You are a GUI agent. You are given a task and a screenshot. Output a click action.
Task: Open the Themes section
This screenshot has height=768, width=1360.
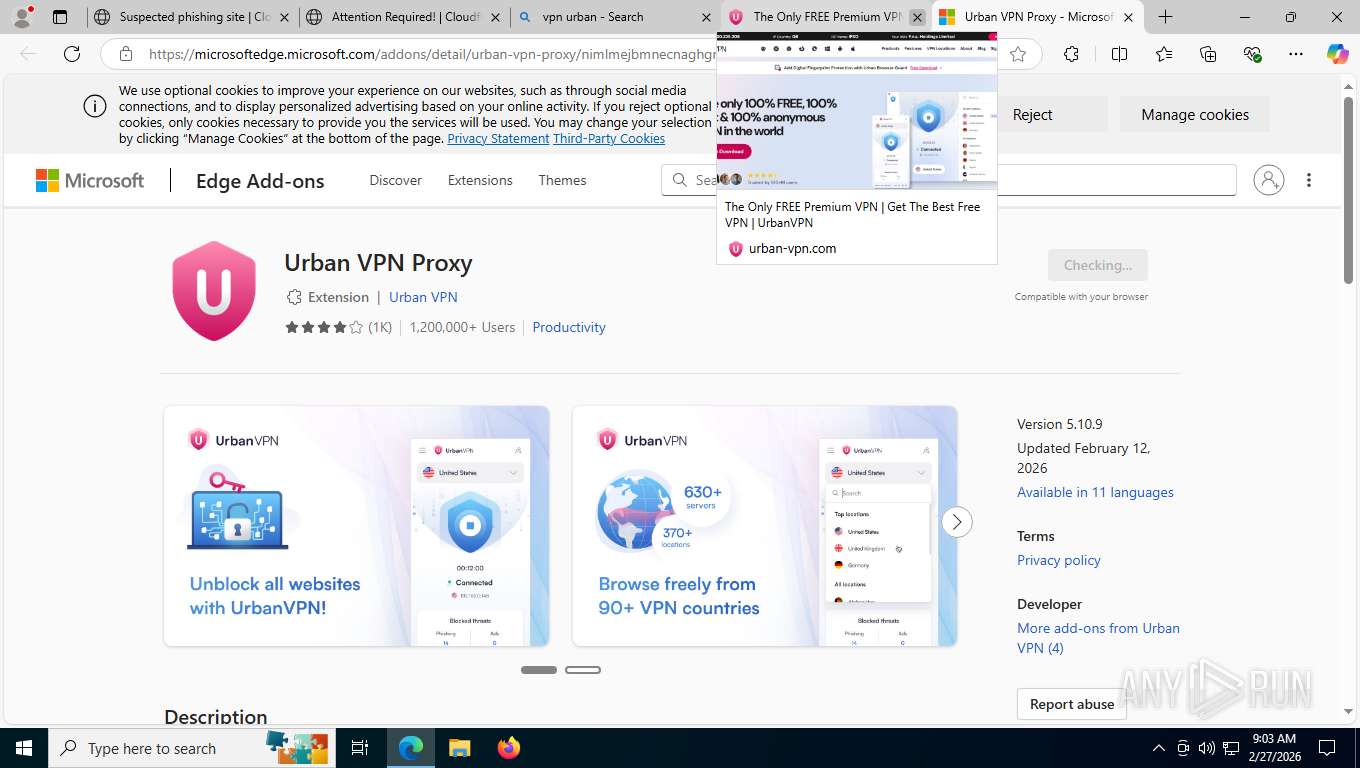(x=562, y=180)
